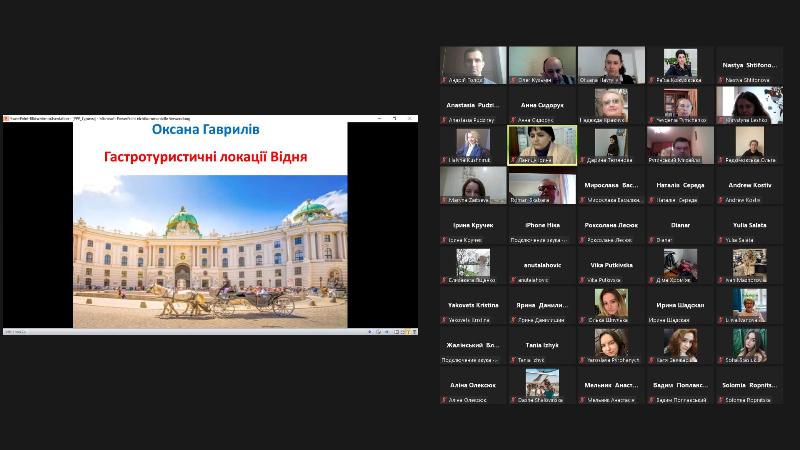The width and height of the screenshot is (800, 450).
Task: Click muted mic icon on anutalahovic tile
Action: click(x=513, y=280)
